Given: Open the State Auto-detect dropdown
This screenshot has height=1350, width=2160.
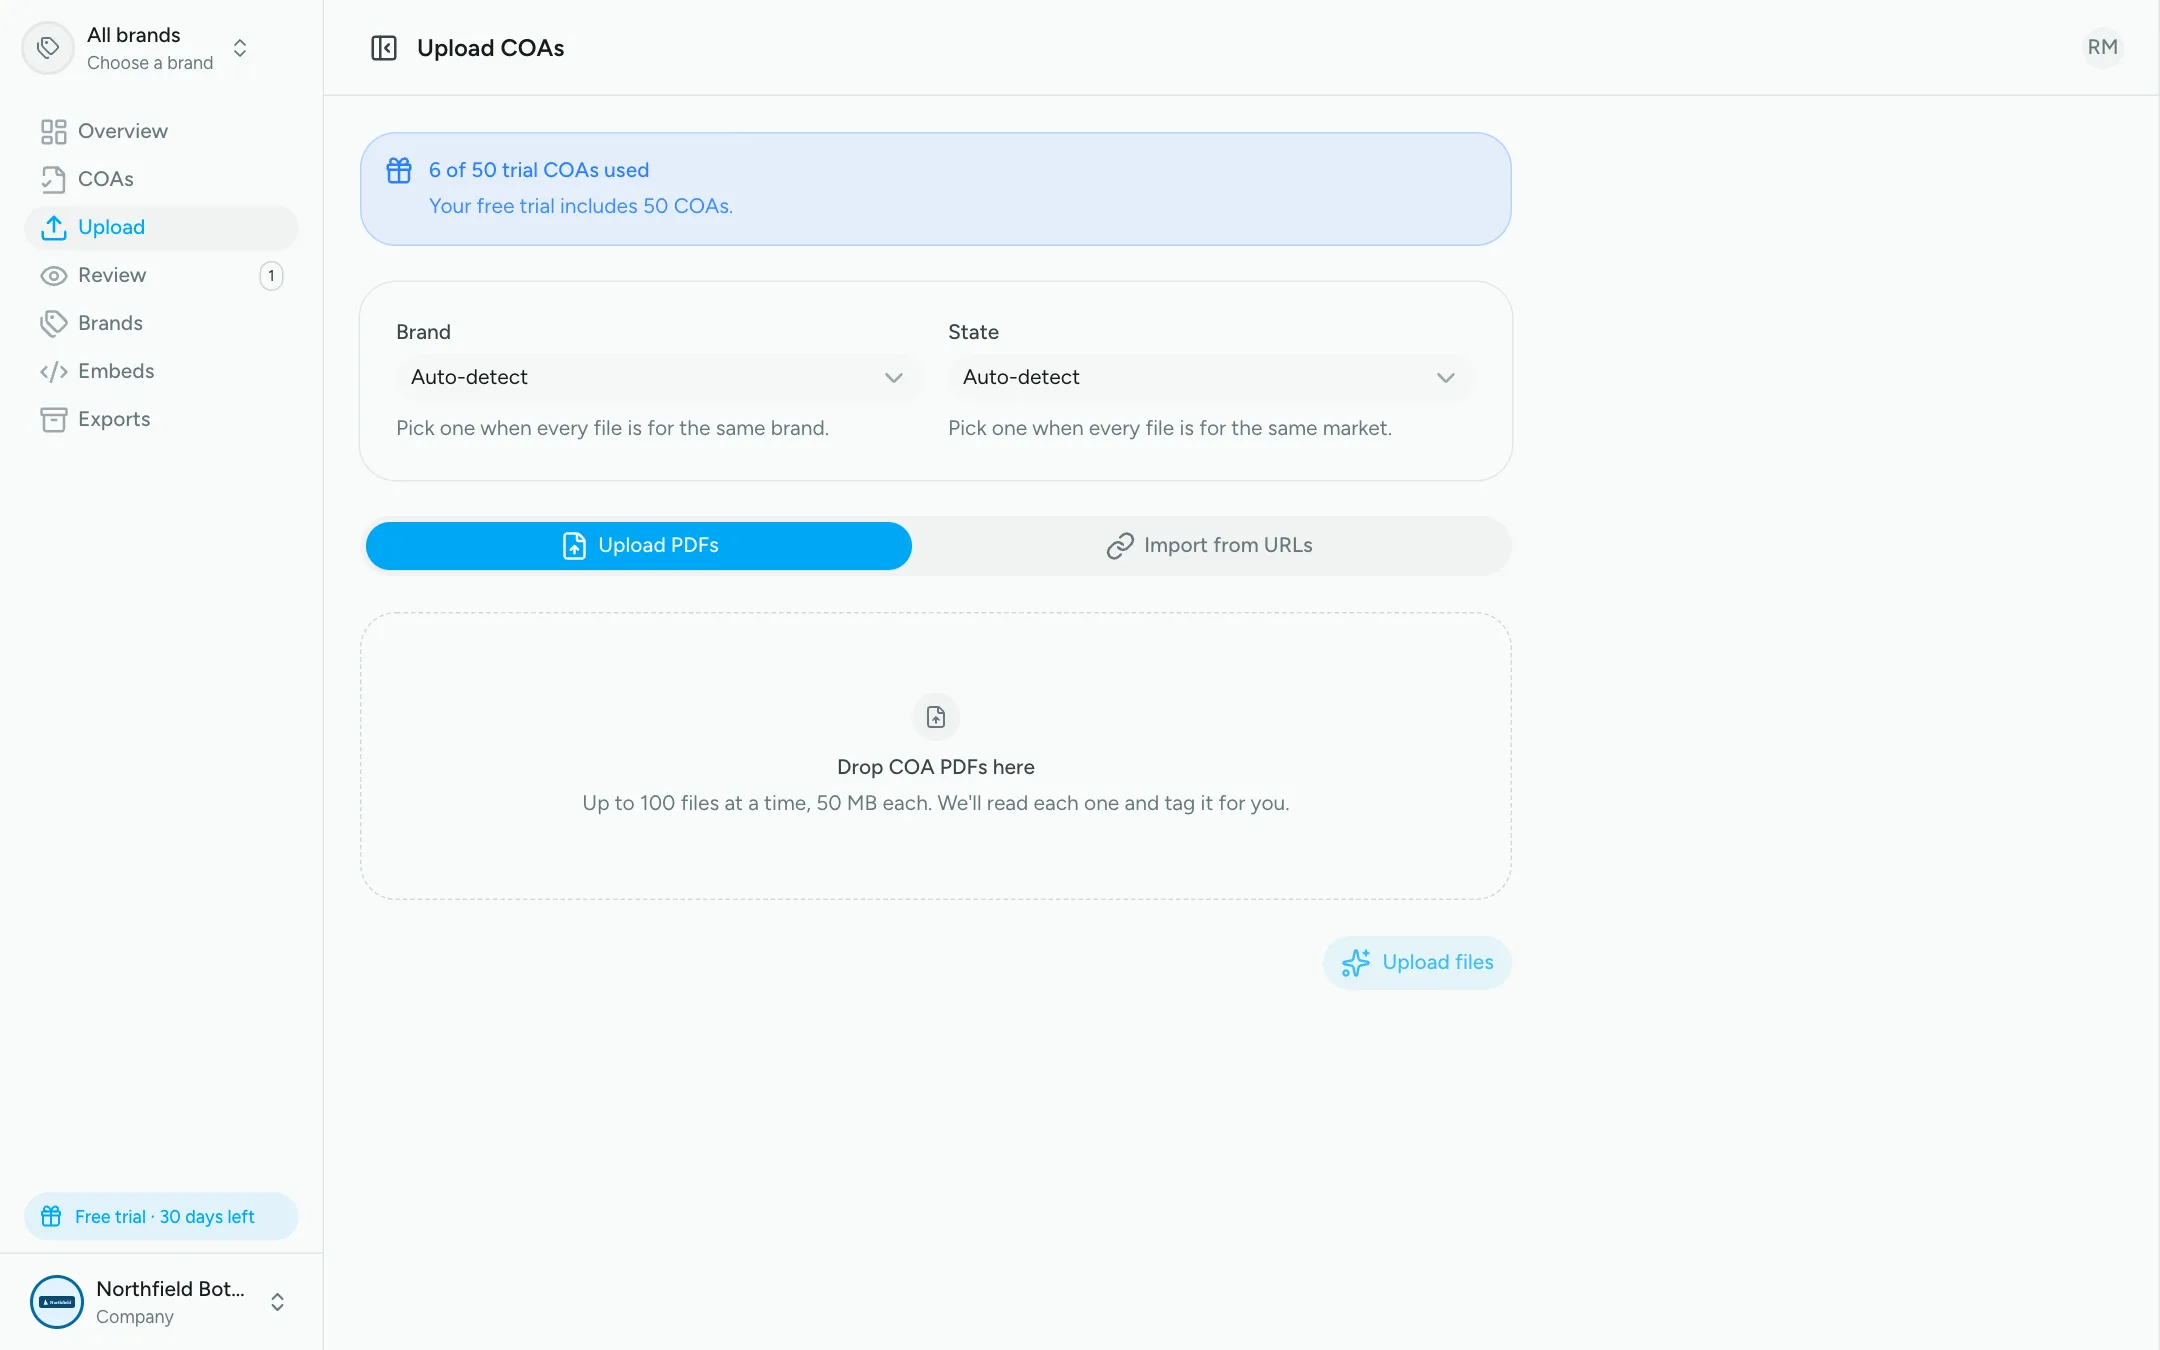Looking at the screenshot, I should [x=1210, y=378].
